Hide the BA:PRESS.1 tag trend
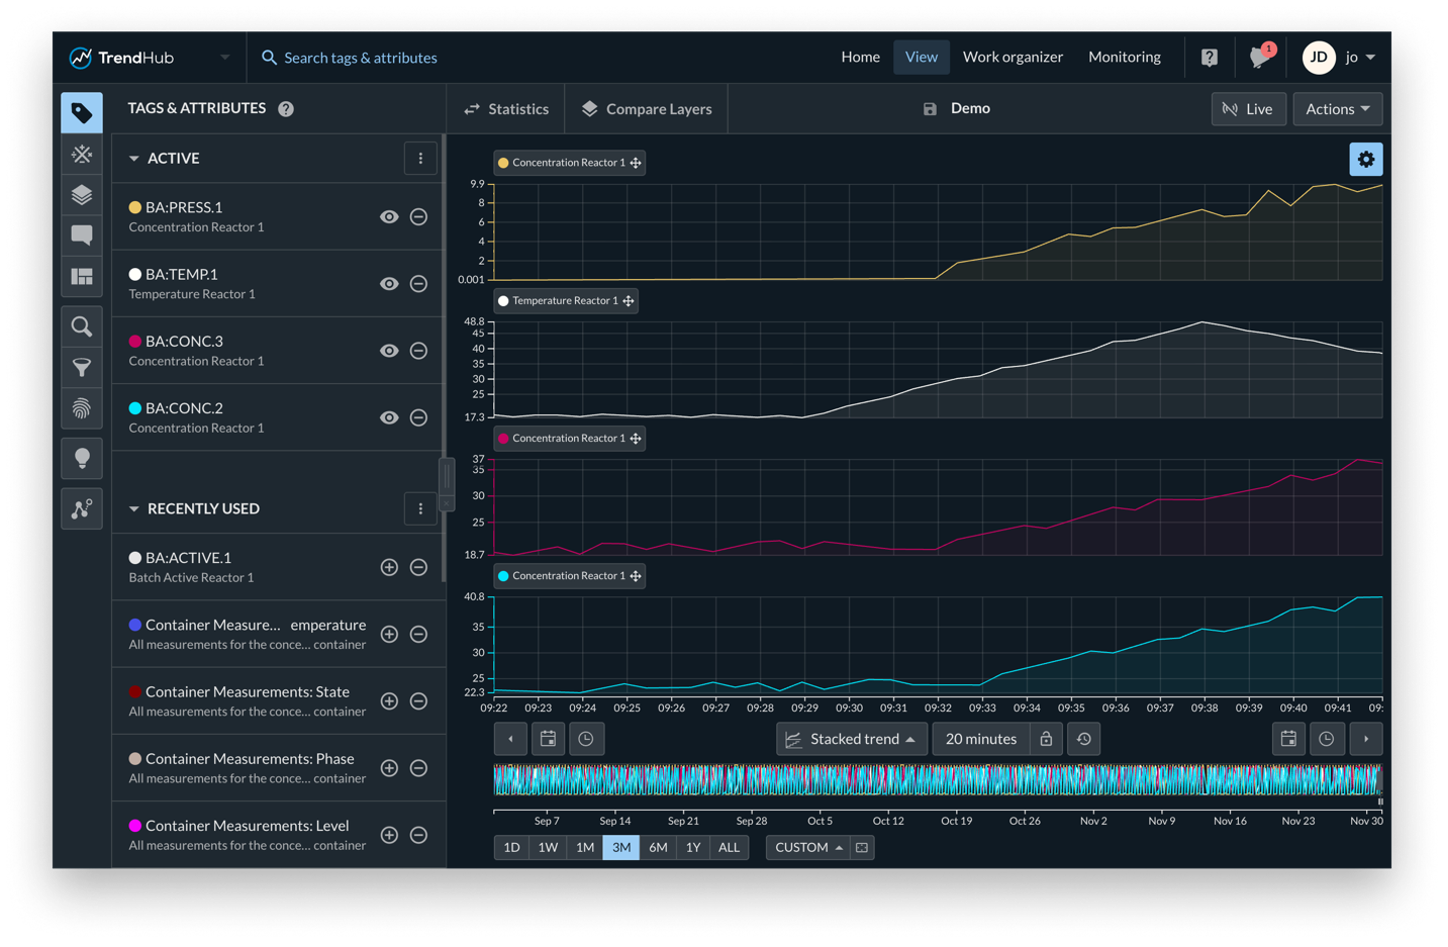1448x947 pixels. click(x=389, y=216)
